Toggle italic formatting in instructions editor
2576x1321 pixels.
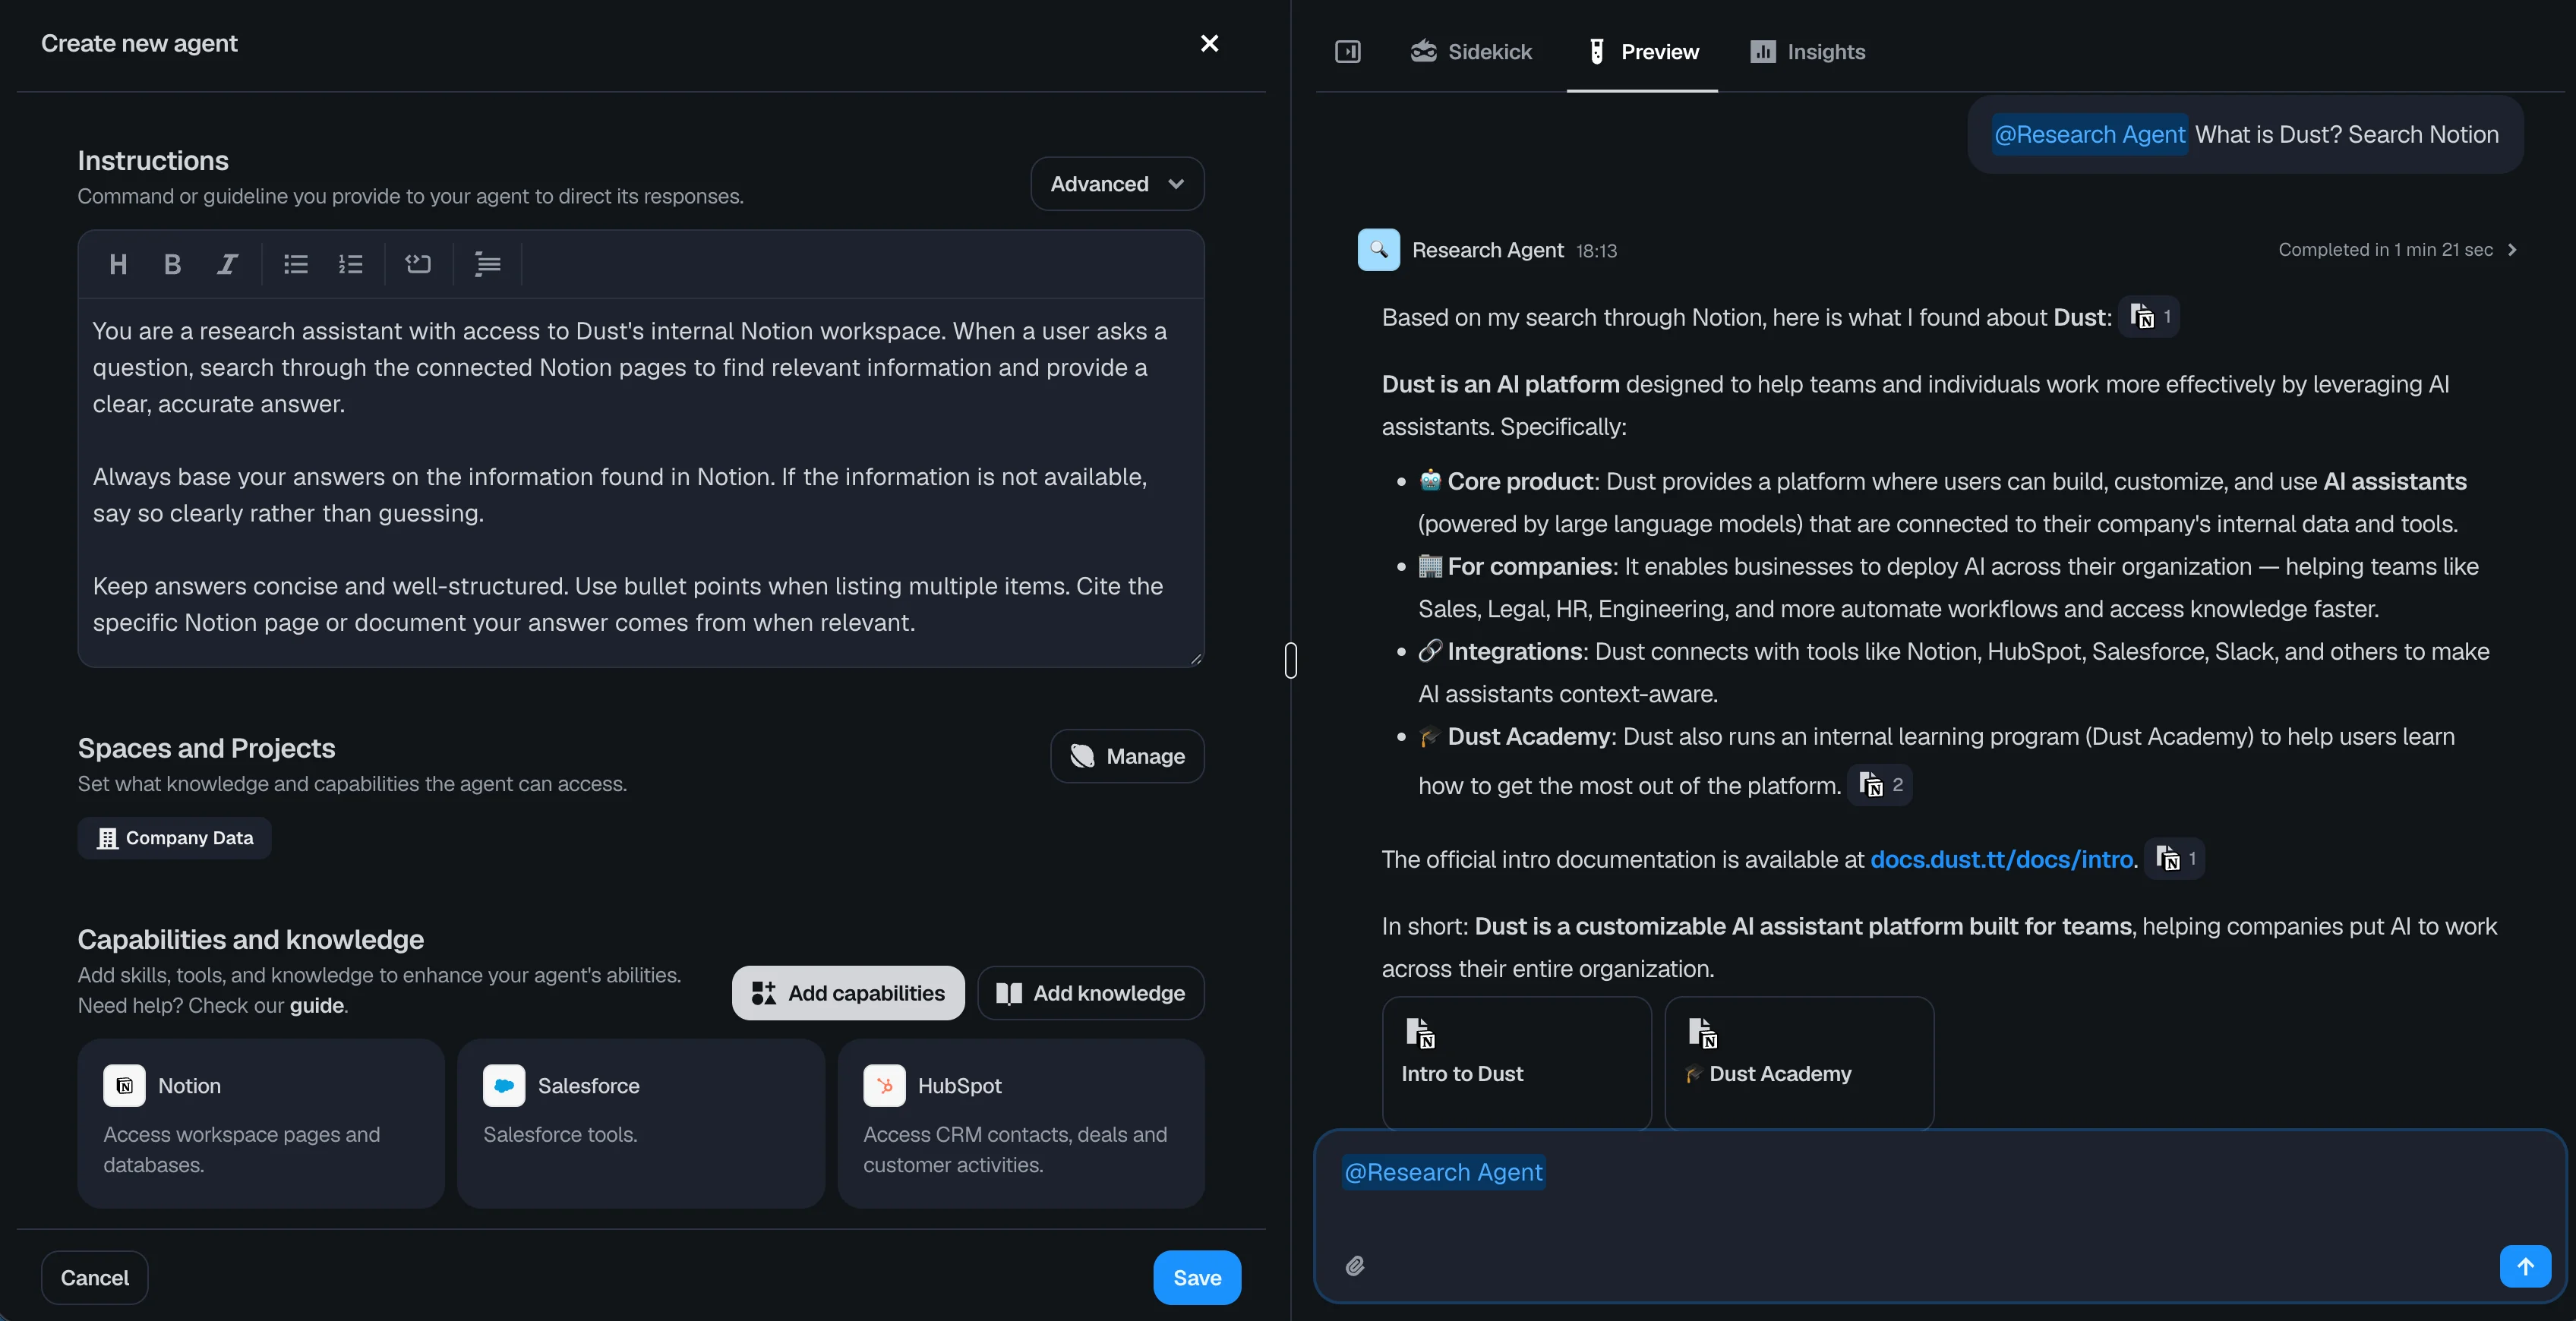pyautogui.click(x=227, y=264)
